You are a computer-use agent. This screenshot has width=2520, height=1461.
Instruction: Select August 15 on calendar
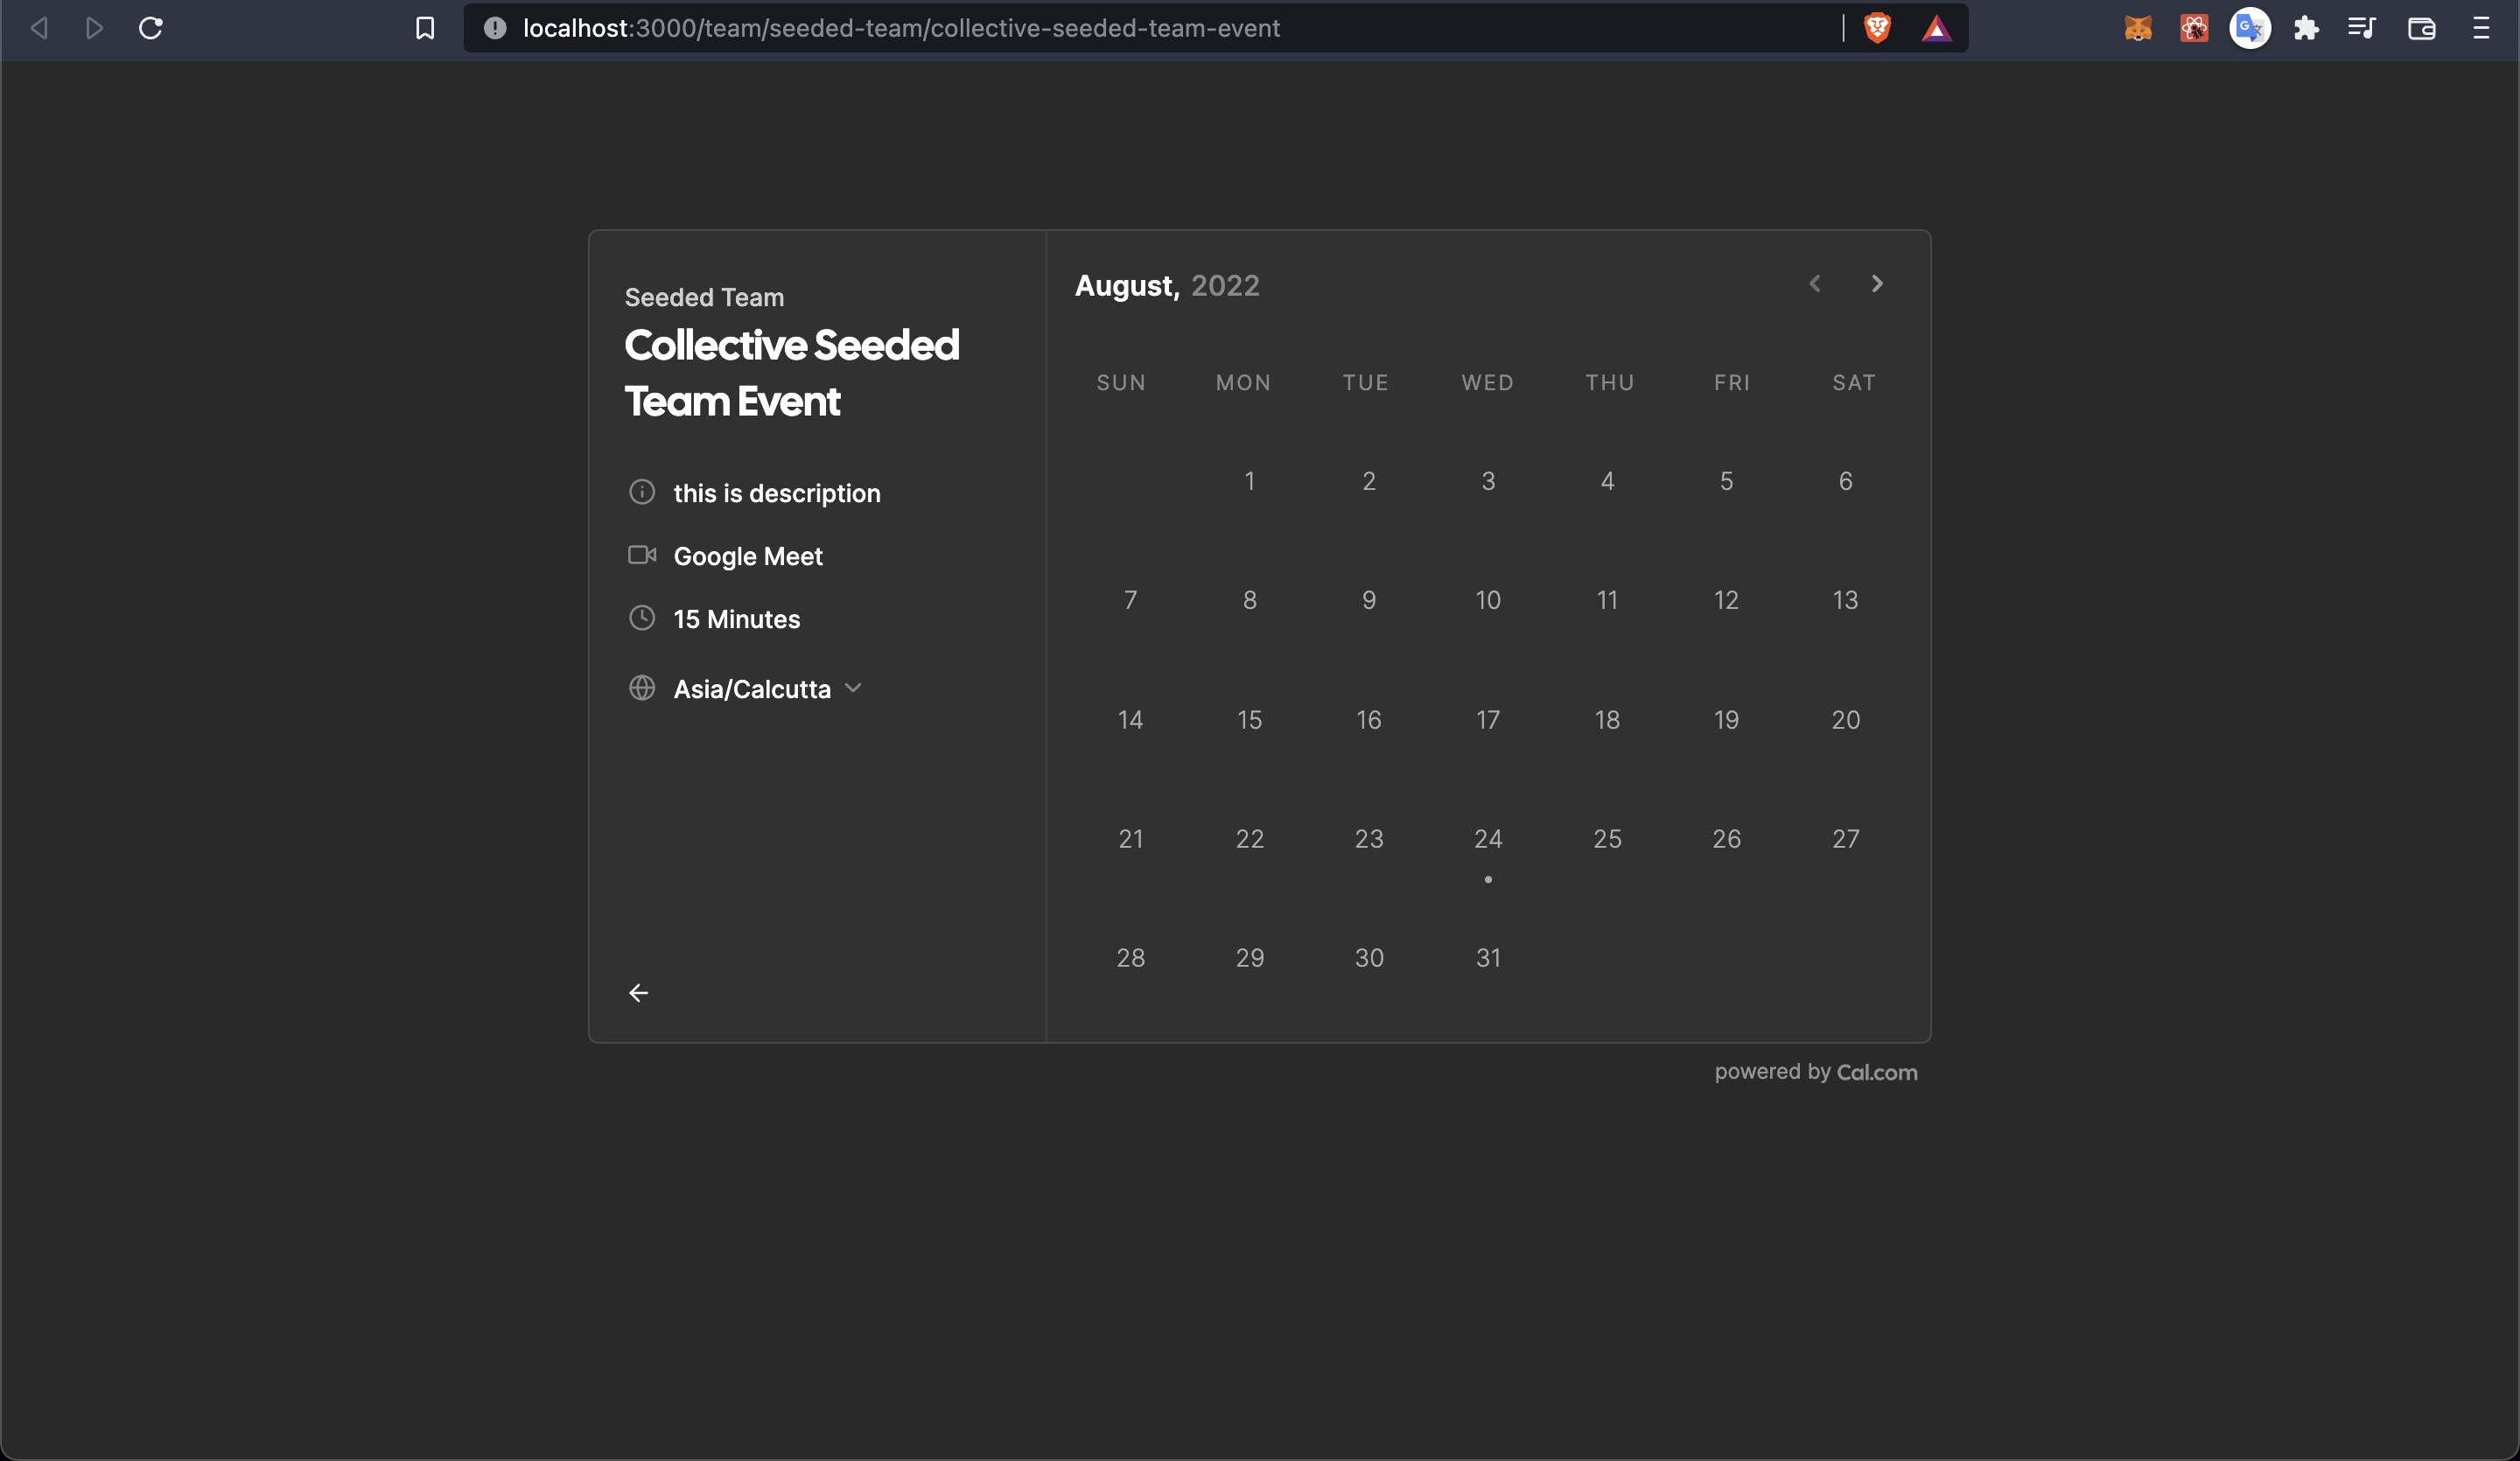pos(1249,720)
